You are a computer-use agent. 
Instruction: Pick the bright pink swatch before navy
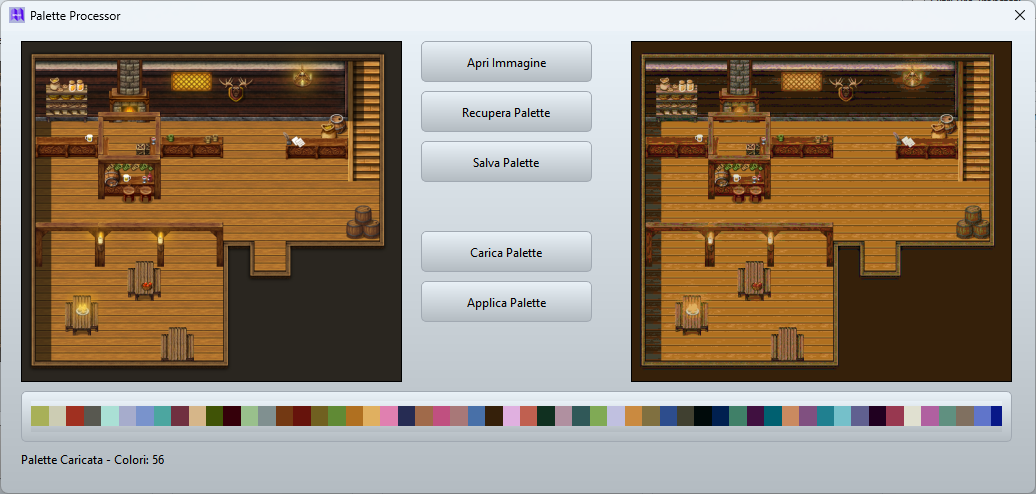389,416
